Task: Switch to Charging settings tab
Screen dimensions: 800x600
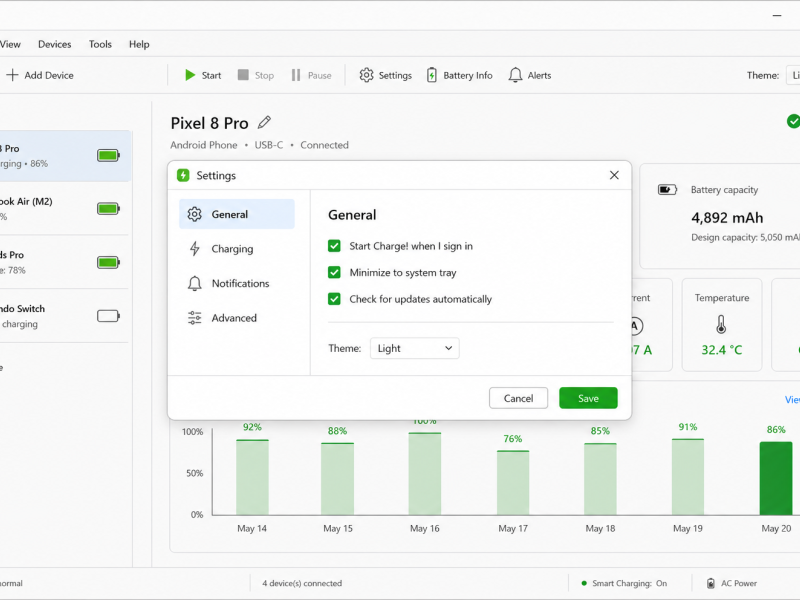Action: [237, 249]
